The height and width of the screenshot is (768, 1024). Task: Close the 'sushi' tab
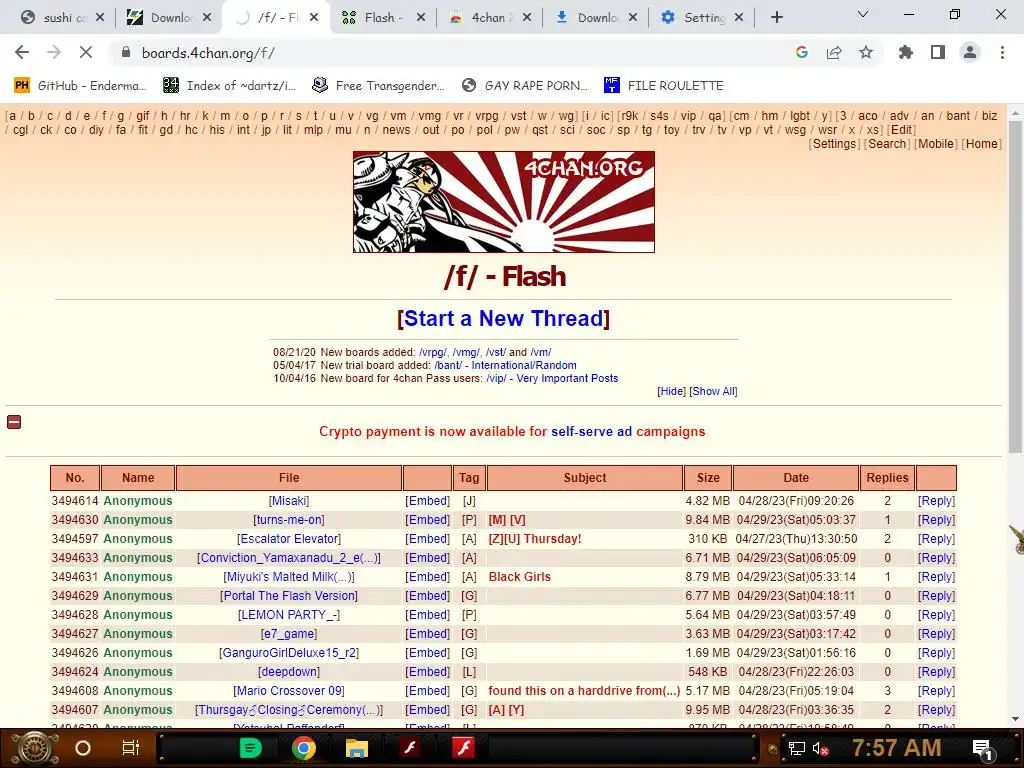100,18
